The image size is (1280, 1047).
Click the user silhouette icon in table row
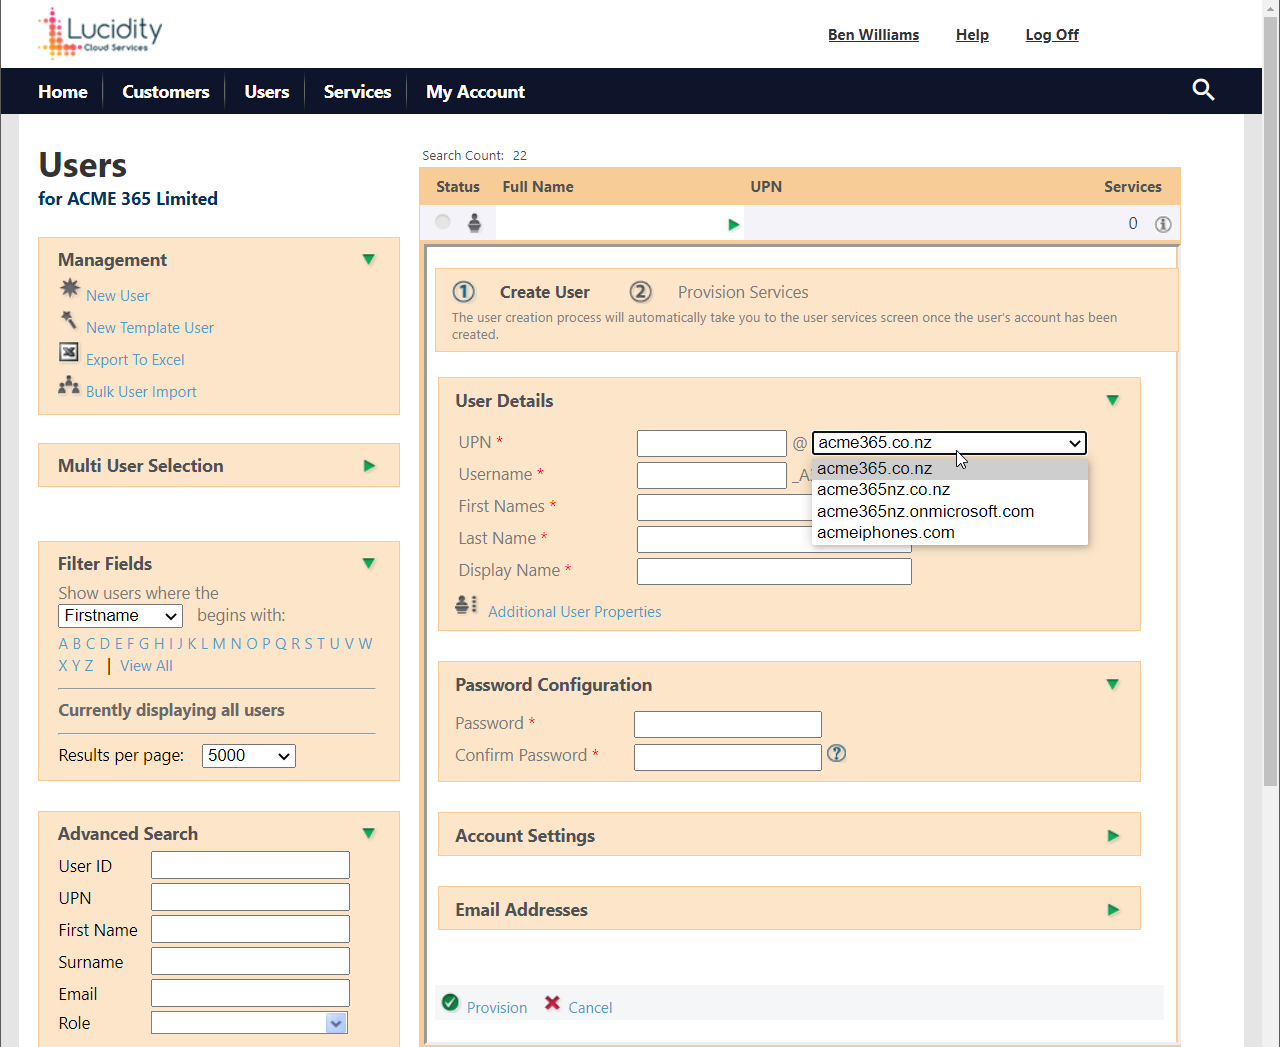475,223
